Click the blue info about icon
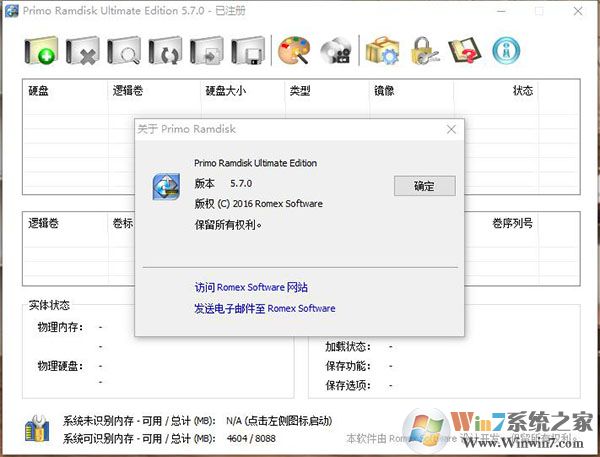Viewport: 600px width, 457px height. pyautogui.click(x=506, y=50)
